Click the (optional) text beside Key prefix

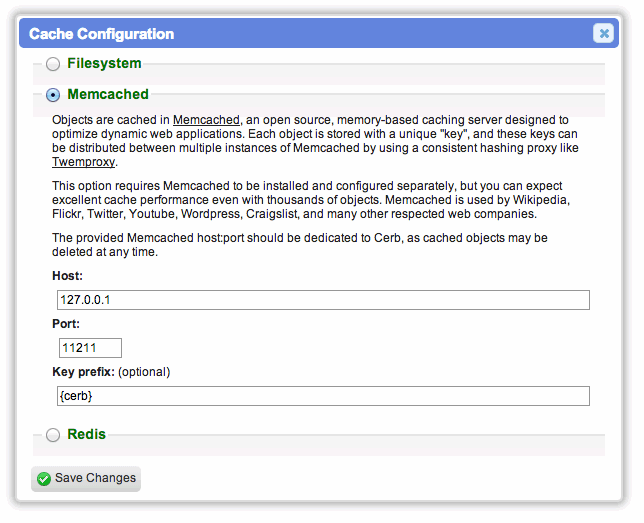(144, 372)
